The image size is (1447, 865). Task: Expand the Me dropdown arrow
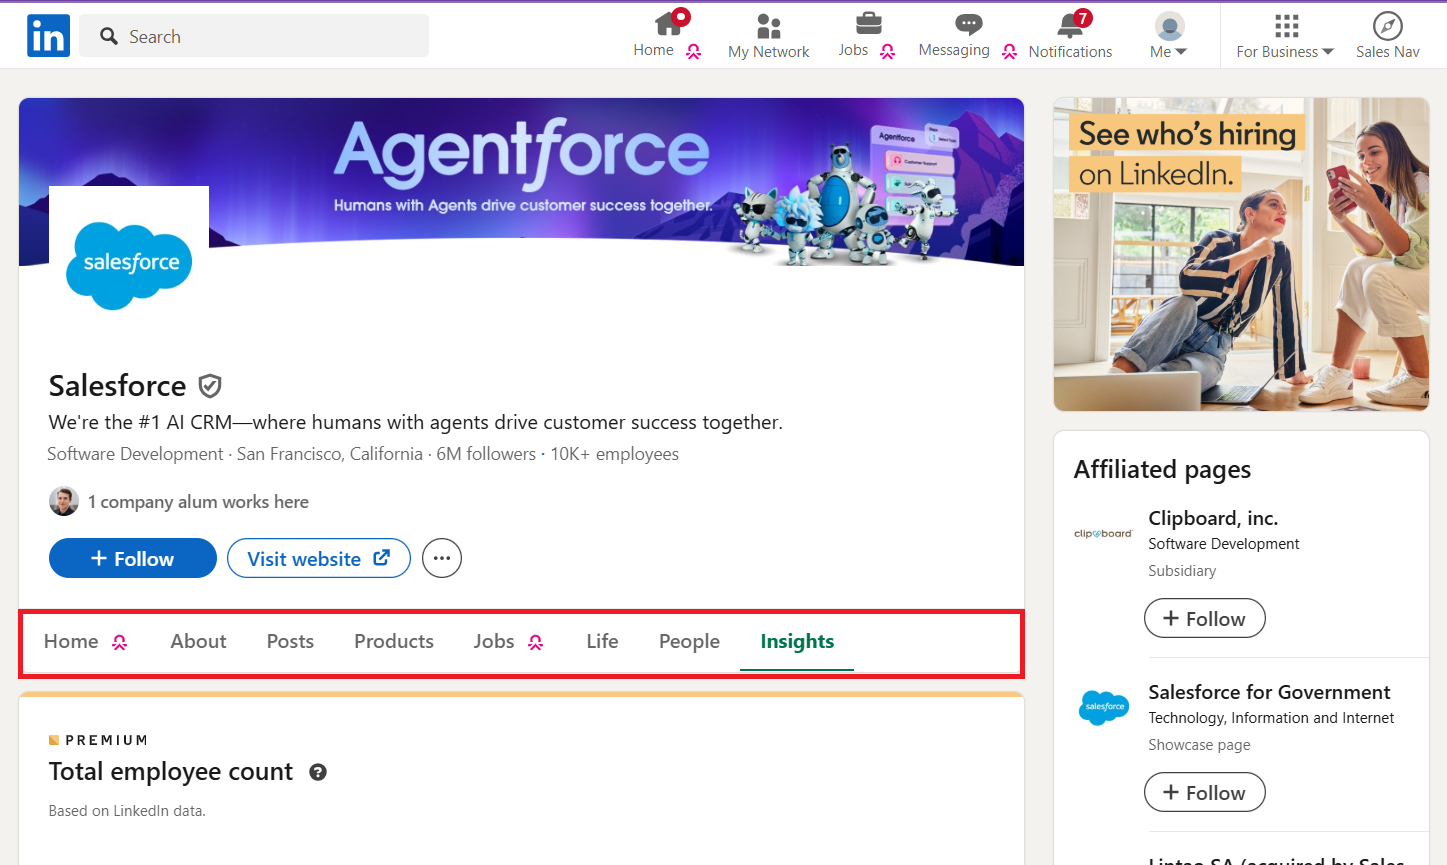pos(1181,52)
